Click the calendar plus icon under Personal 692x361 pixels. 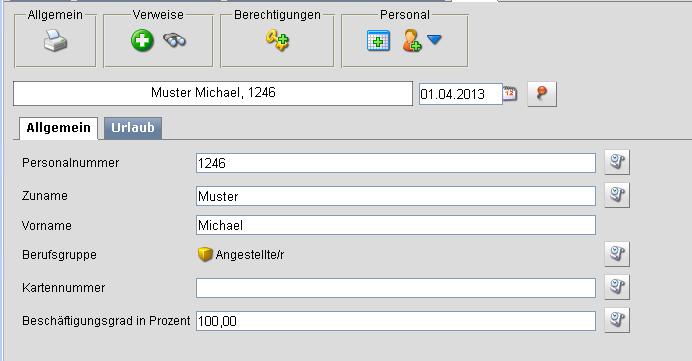point(378,41)
